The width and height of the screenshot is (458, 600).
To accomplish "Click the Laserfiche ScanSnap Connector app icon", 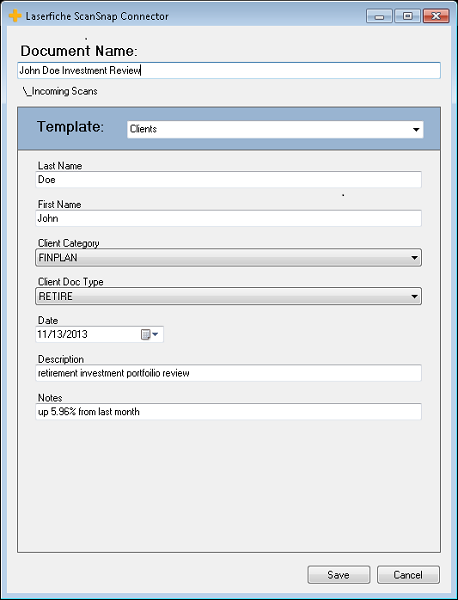I will [x=15, y=16].
